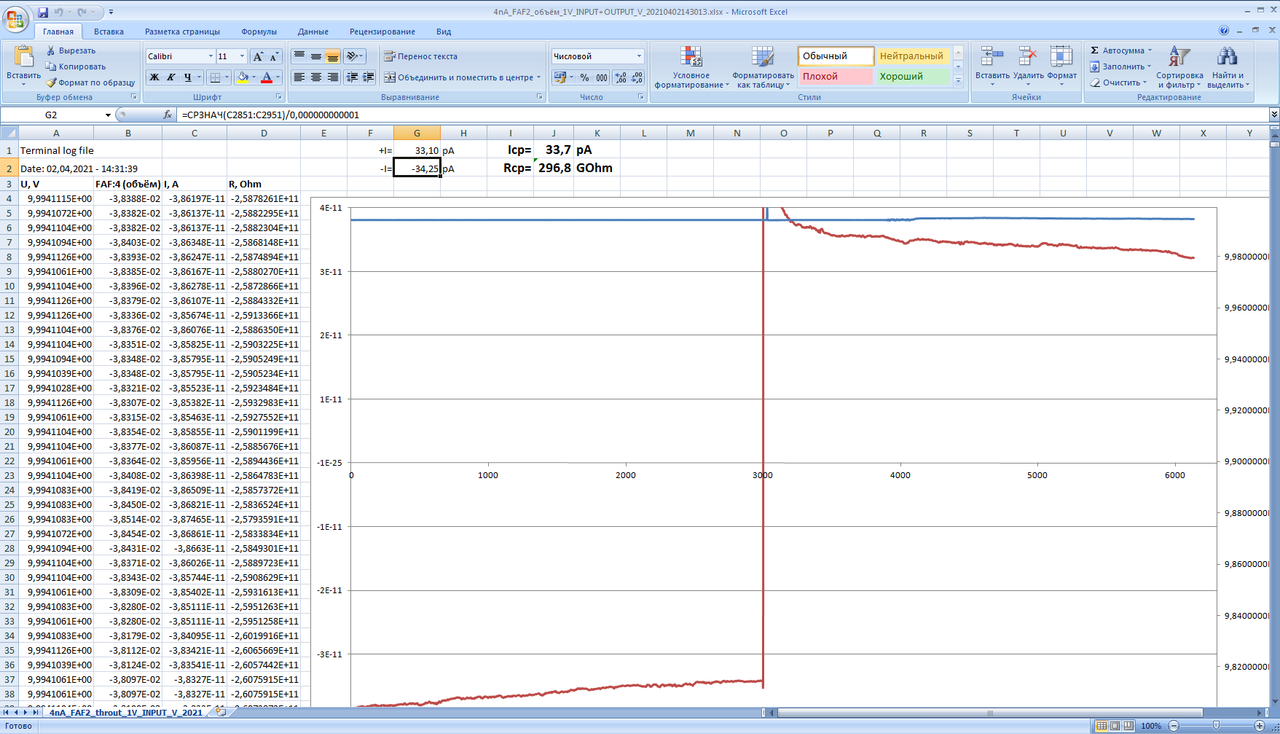The image size is (1280, 734).
Task: Expand the Числовой number format dropdown
Action: click(x=639, y=57)
